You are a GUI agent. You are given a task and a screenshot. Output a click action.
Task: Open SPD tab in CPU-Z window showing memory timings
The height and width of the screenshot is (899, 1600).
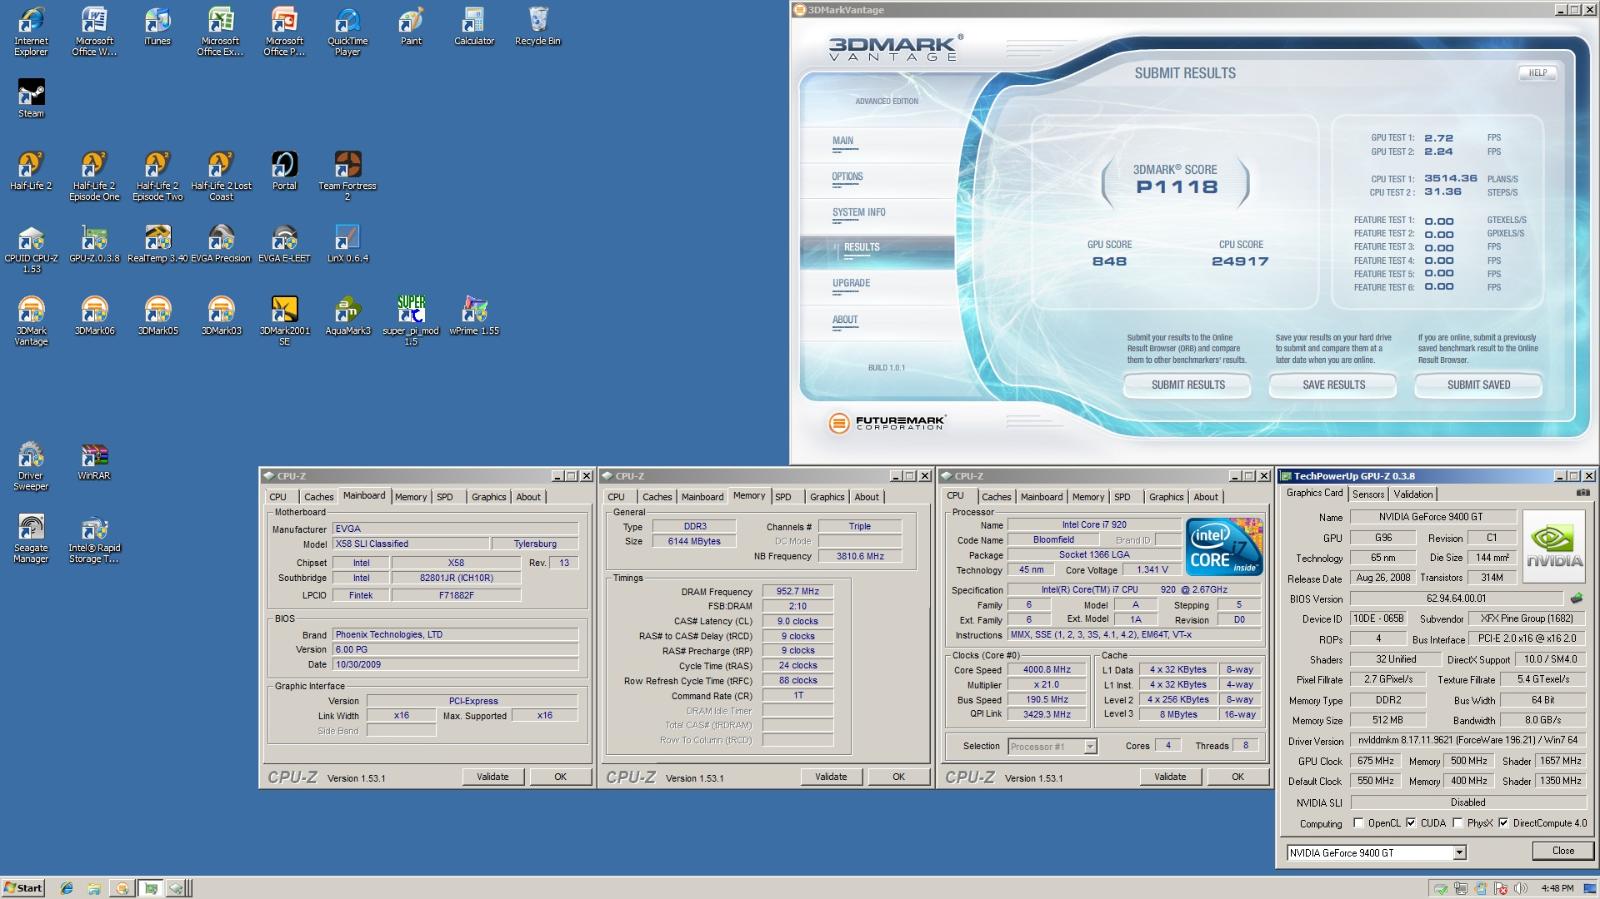coord(783,497)
